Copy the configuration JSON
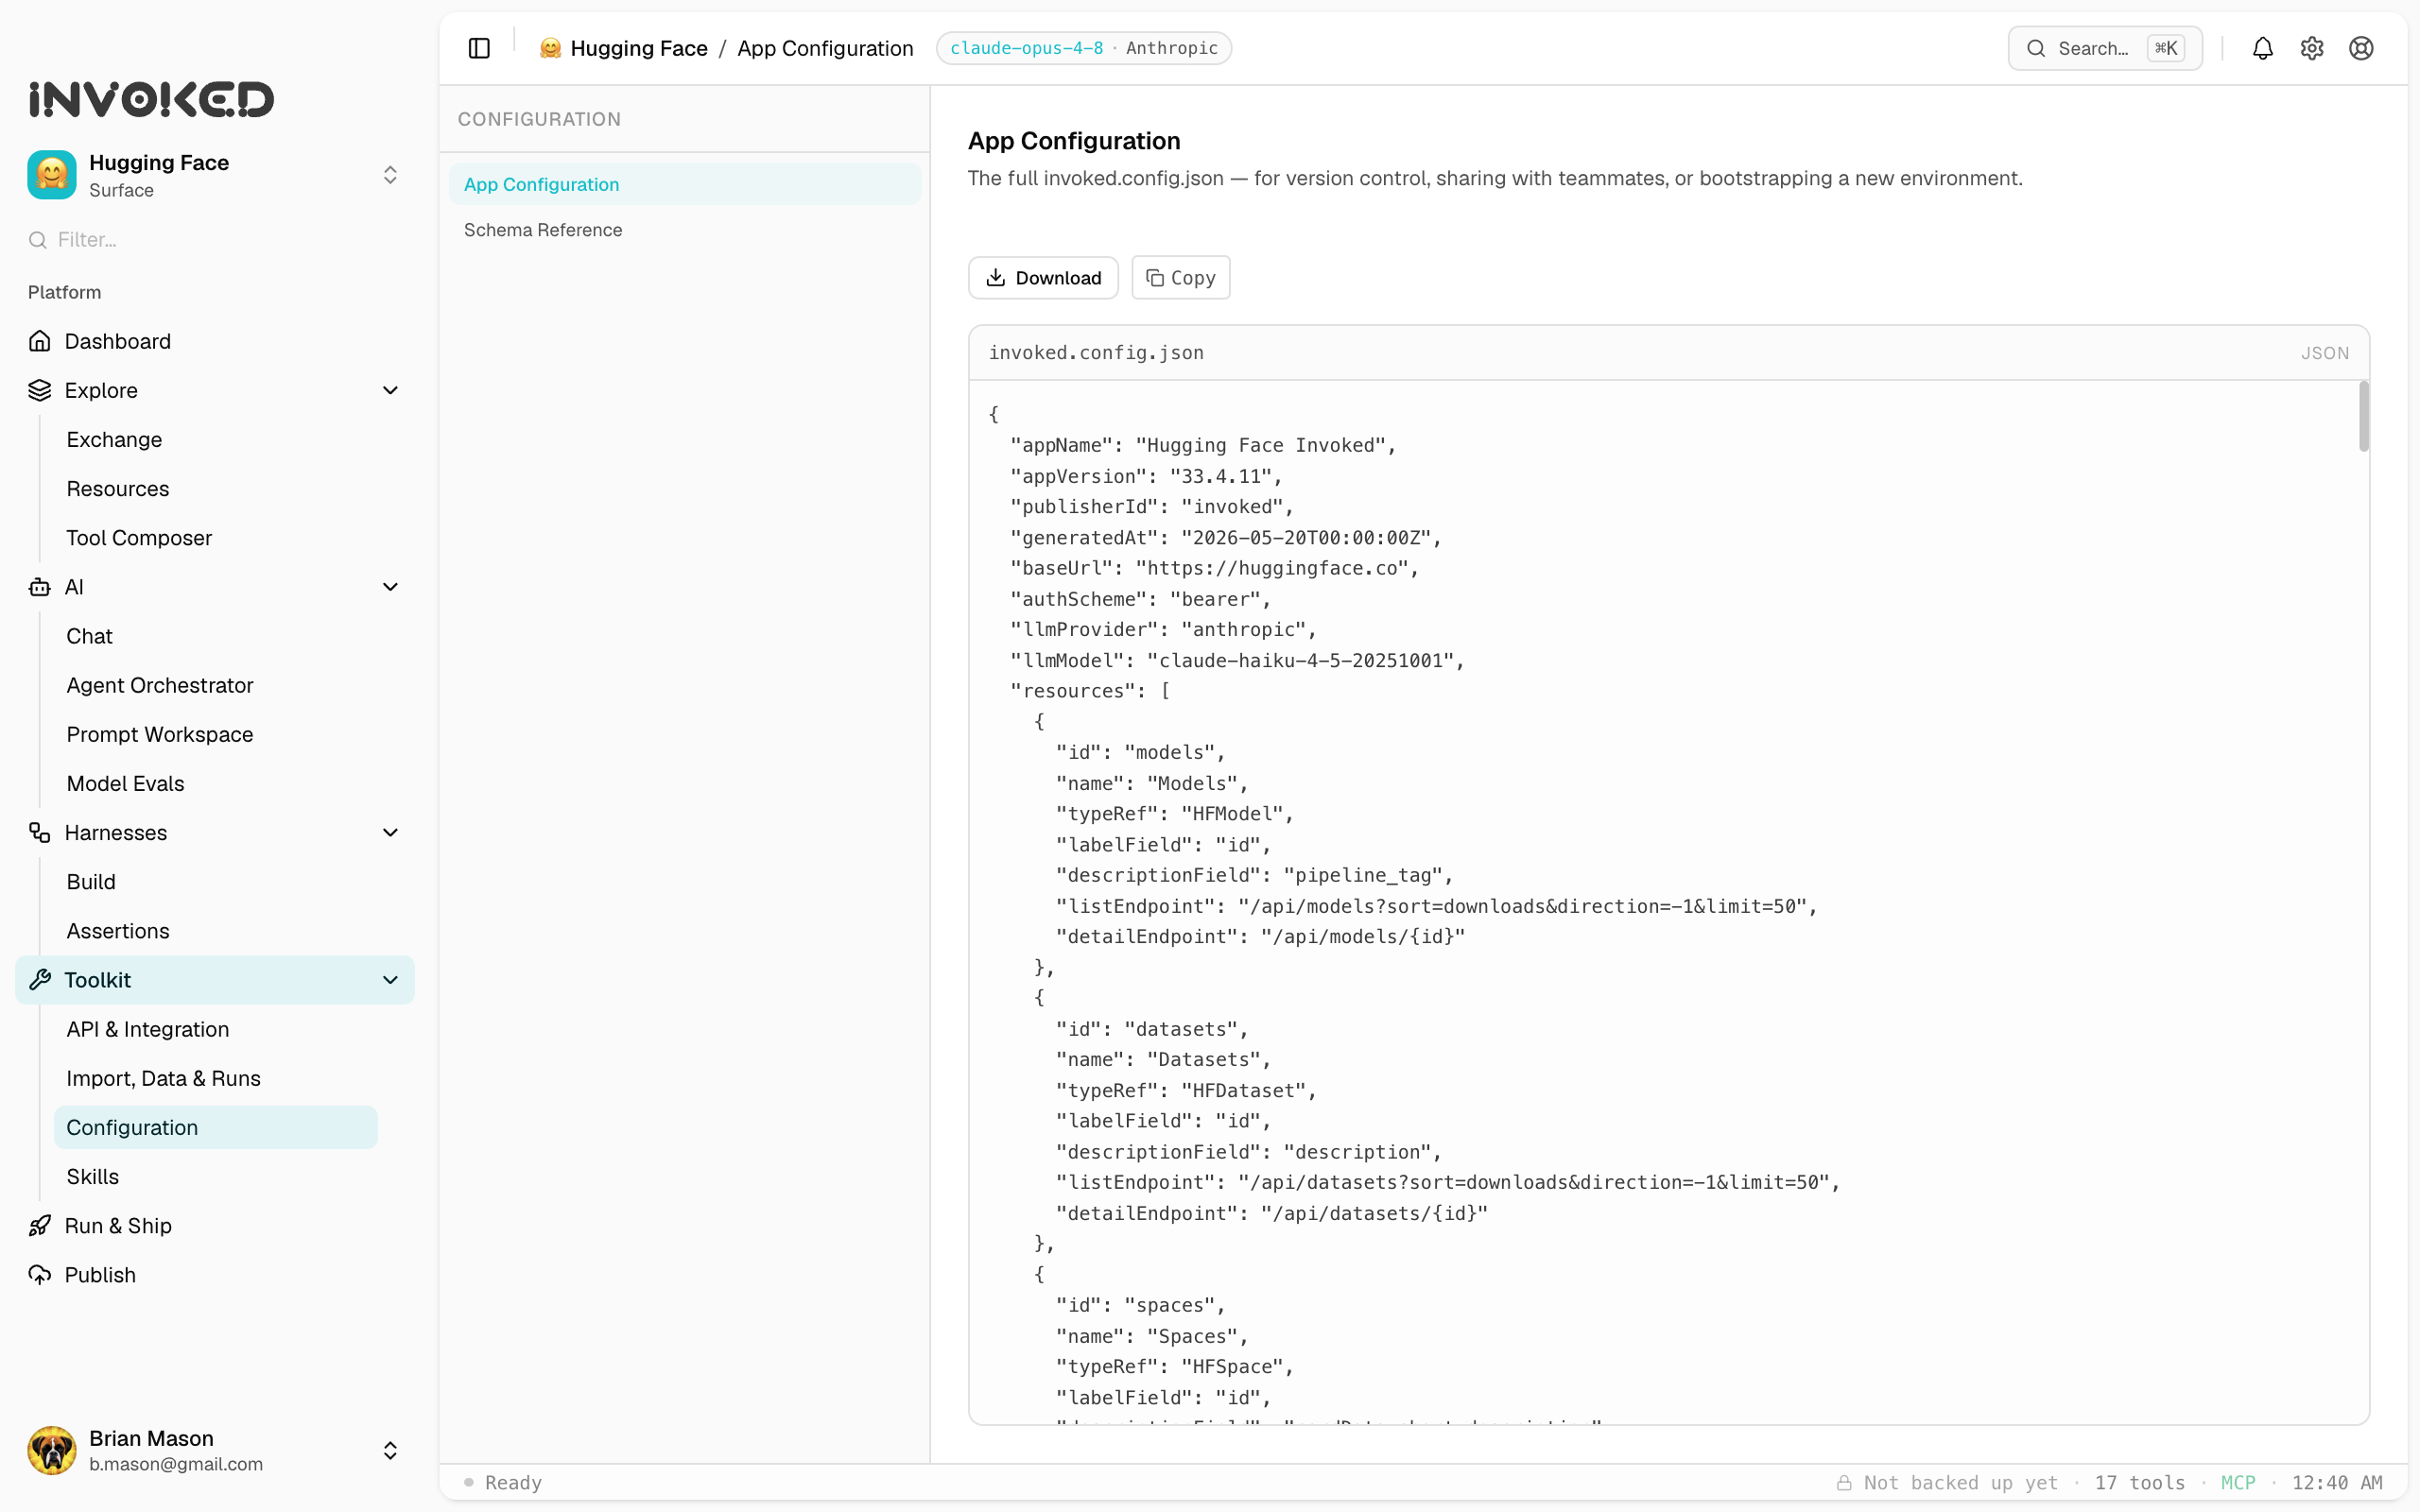 point(1180,278)
